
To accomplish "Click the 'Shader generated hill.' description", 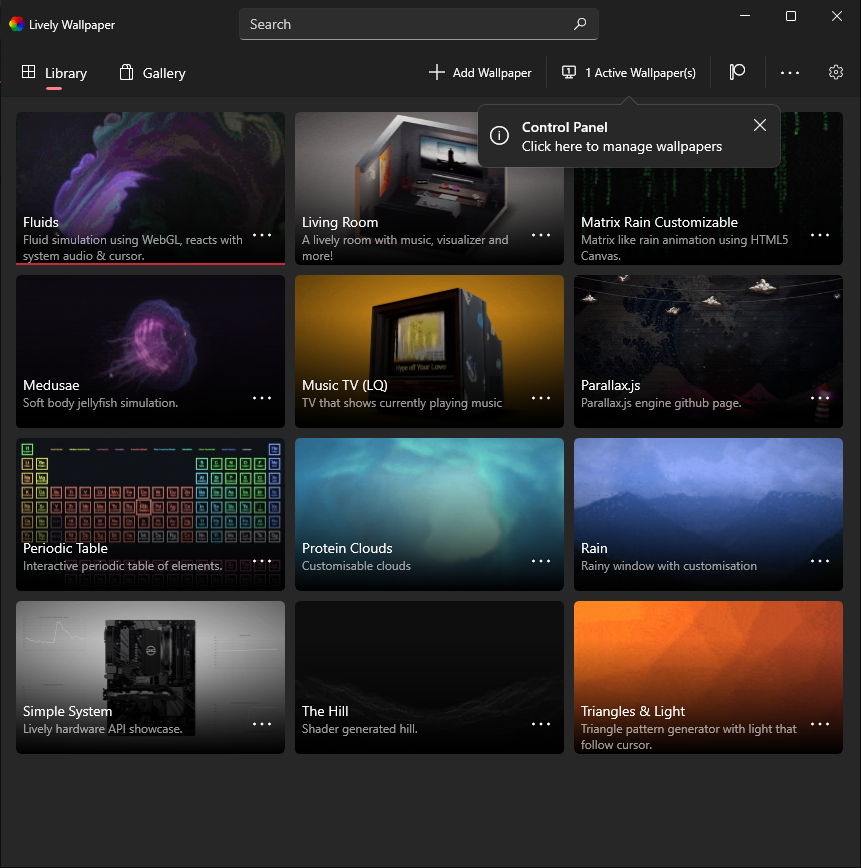I will (359, 729).
